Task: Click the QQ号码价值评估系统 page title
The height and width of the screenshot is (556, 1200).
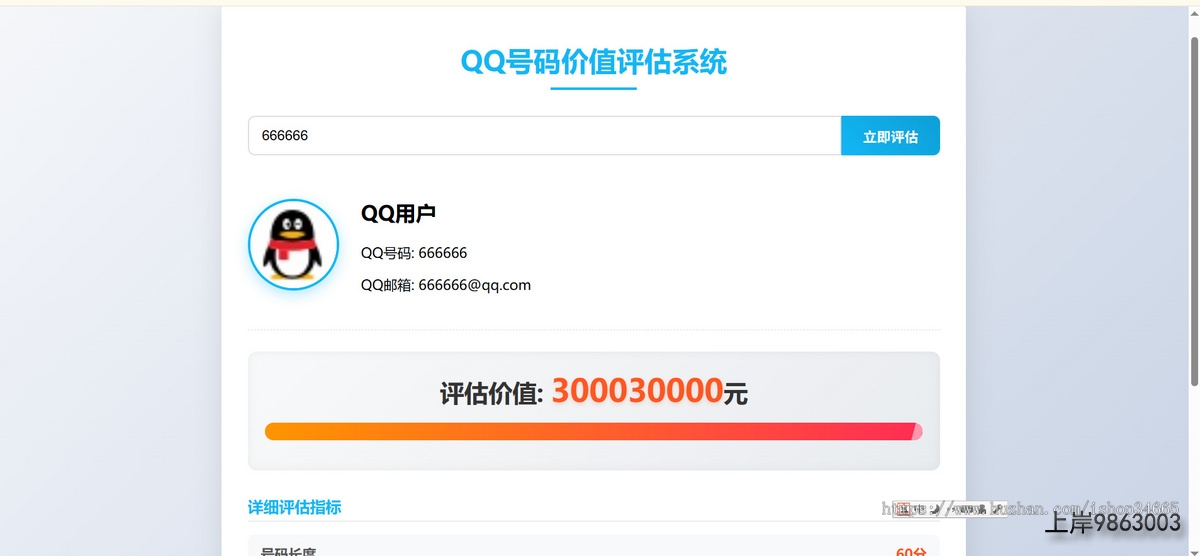Action: pyautogui.click(x=593, y=62)
